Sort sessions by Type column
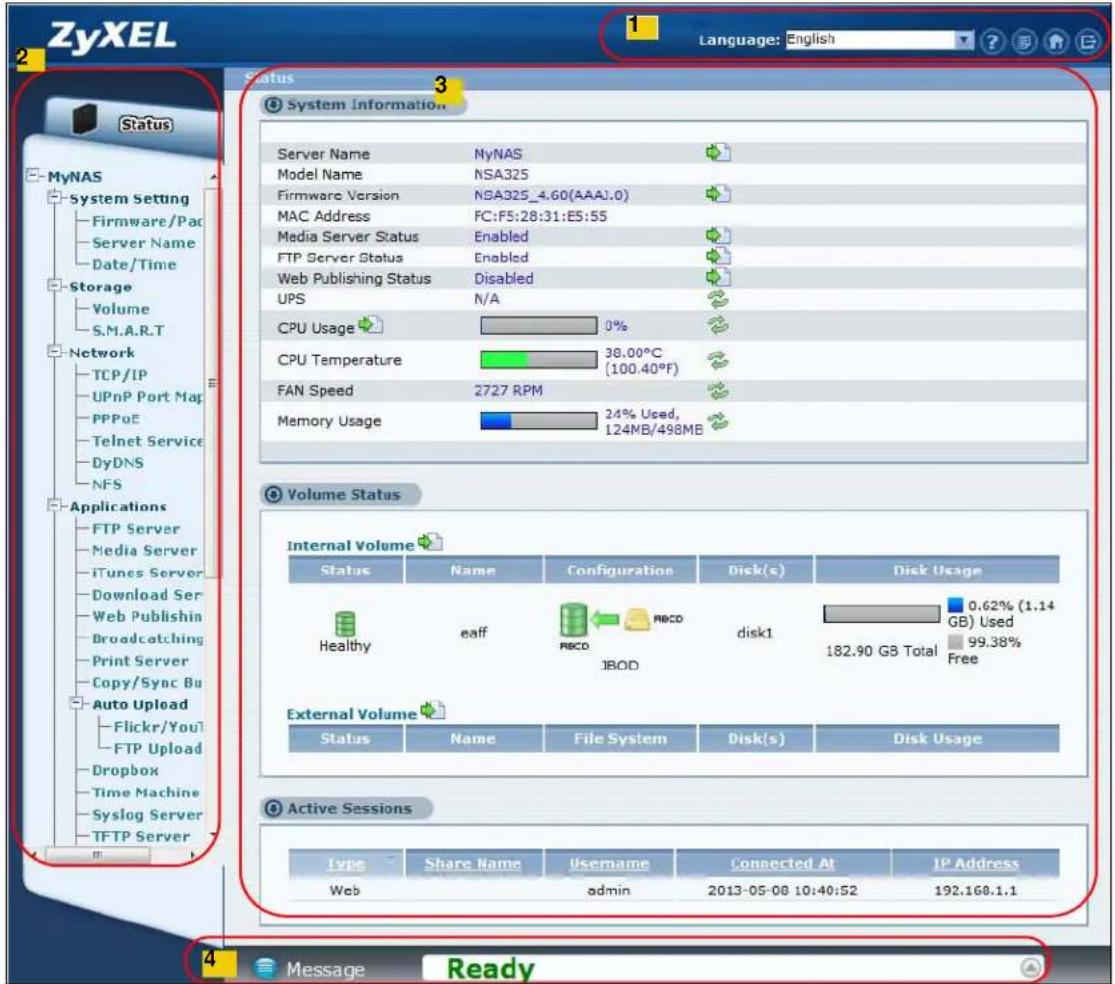The height and width of the screenshot is (984, 1115). [346, 863]
